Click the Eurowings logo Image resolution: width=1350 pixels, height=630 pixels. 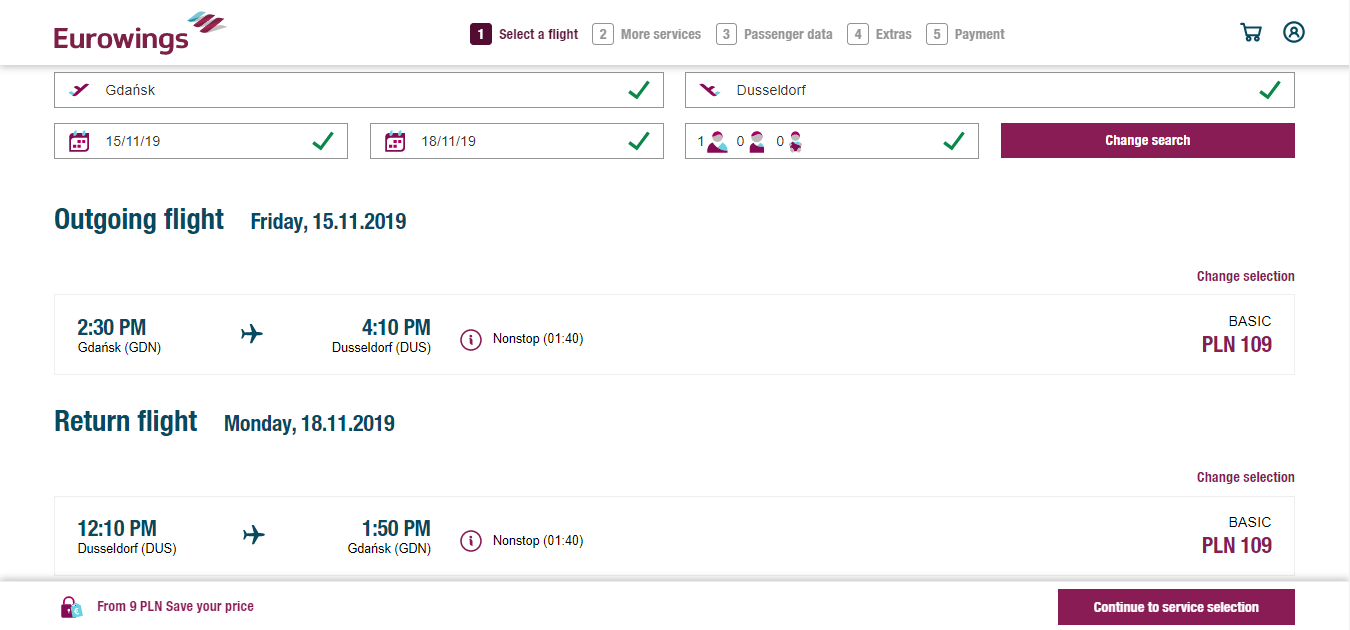(140, 33)
